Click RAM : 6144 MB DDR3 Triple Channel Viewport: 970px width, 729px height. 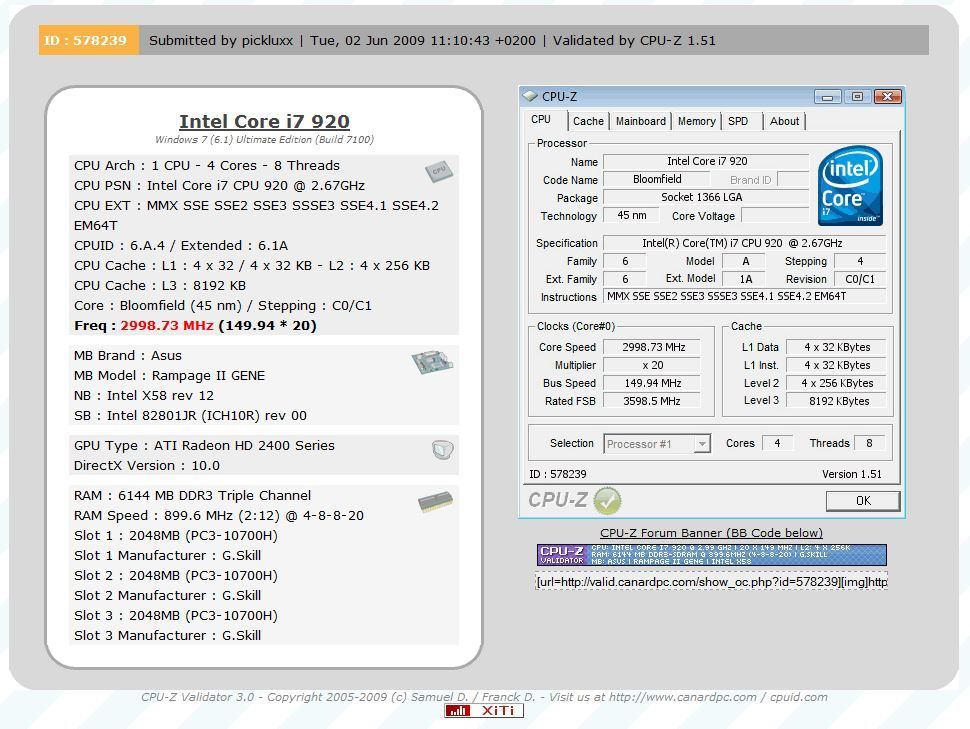[x=192, y=496]
